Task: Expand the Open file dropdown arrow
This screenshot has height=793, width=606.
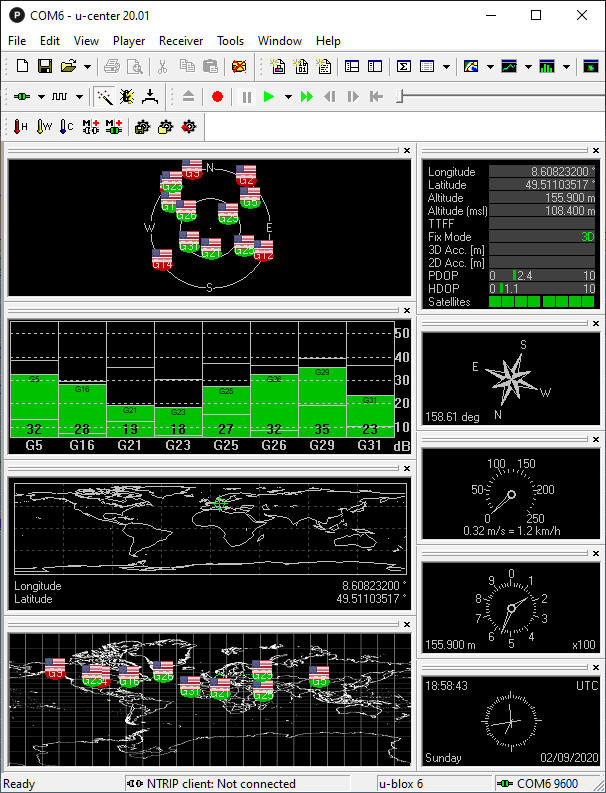Action: pyautogui.click(x=88, y=67)
